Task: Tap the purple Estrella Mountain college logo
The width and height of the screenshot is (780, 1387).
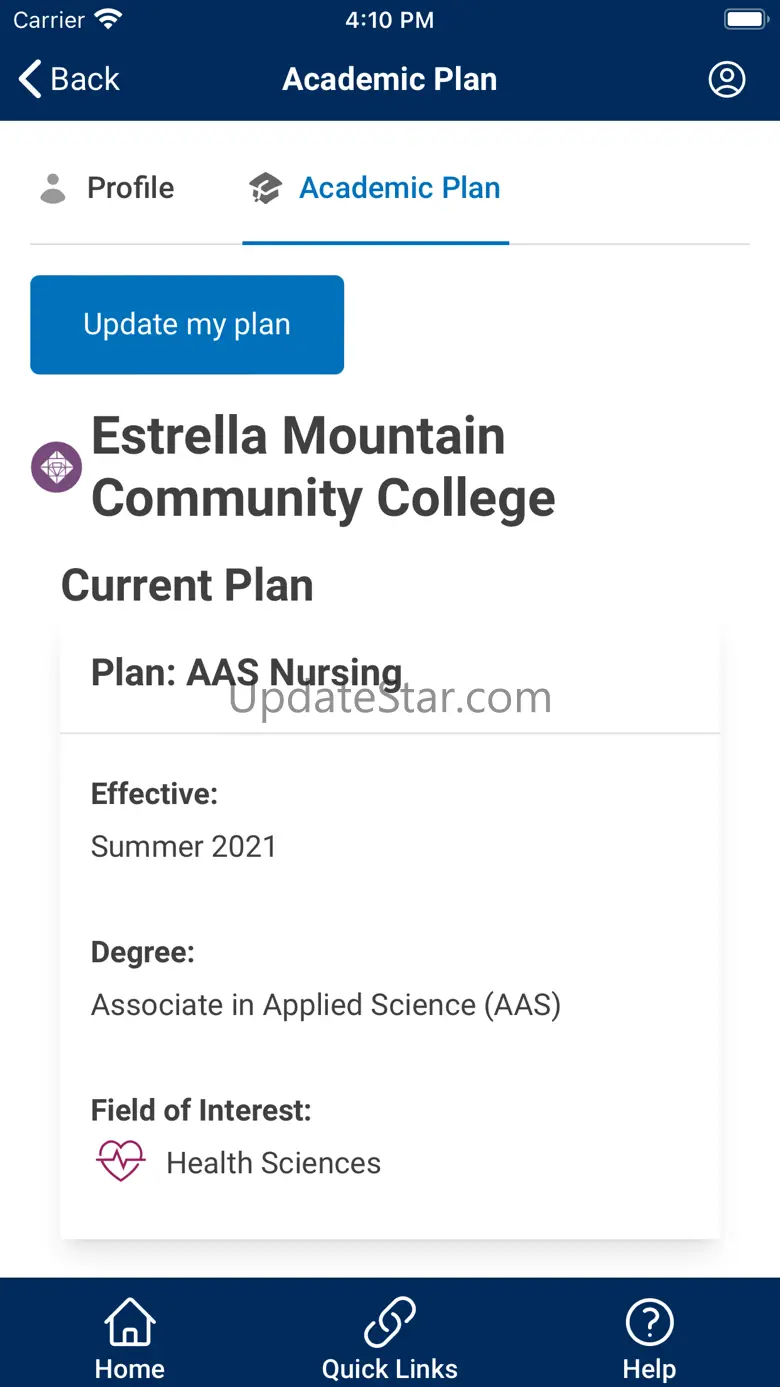Action: pos(56,467)
